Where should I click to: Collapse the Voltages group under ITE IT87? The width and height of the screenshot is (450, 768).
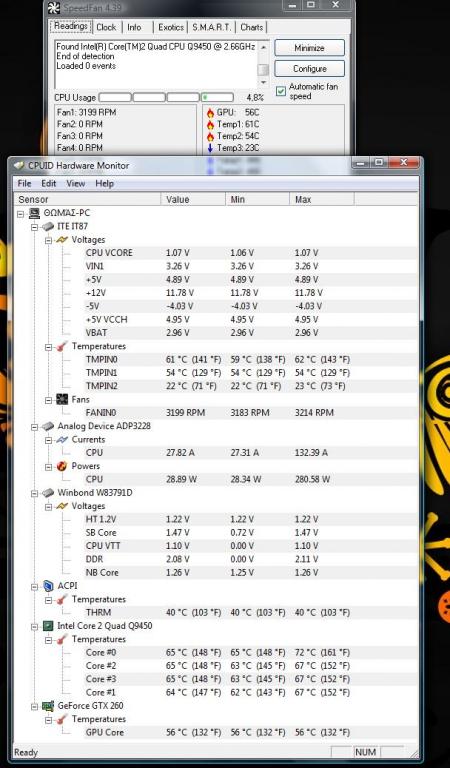[x=48, y=240]
